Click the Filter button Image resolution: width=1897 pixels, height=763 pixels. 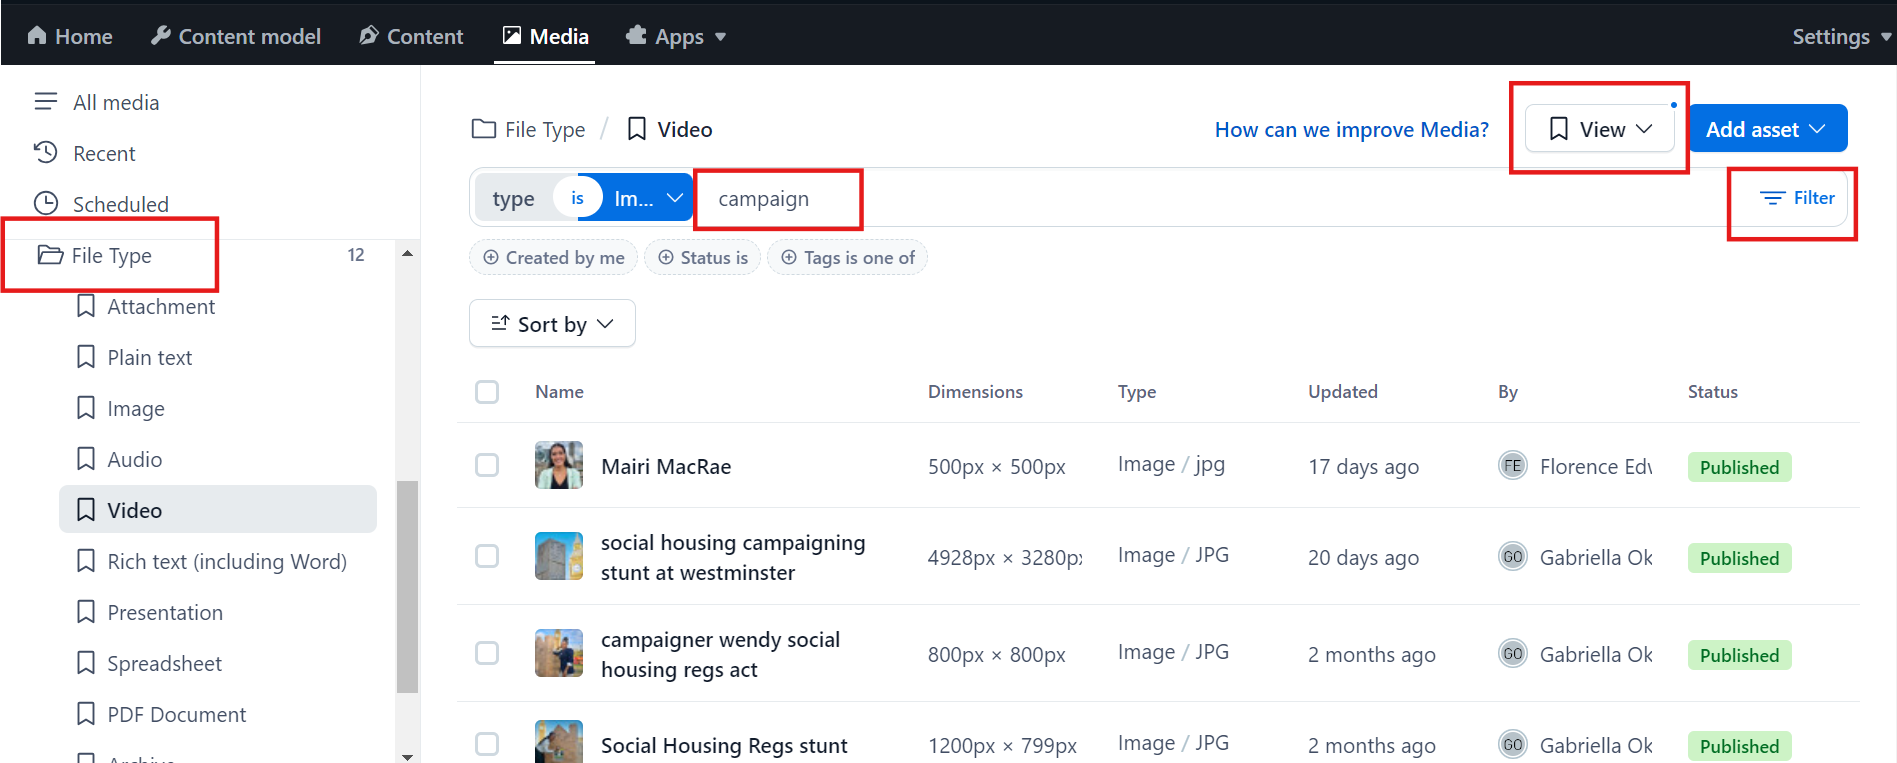(1797, 198)
